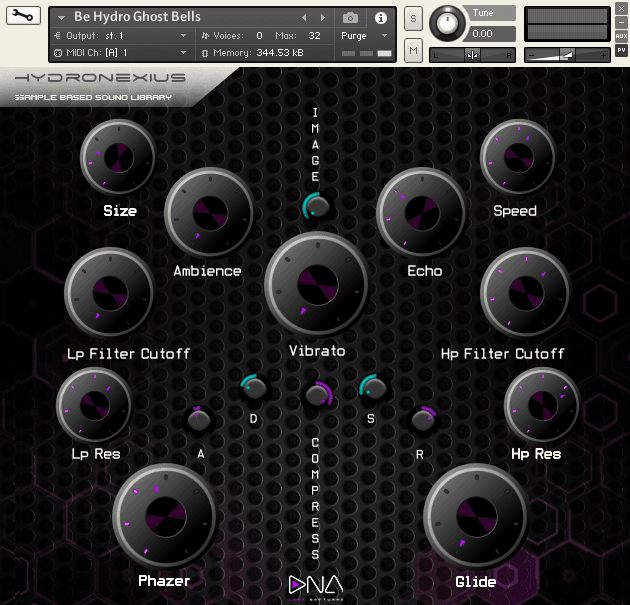
Task: Go to previous instrument arrow
Action: point(304,17)
